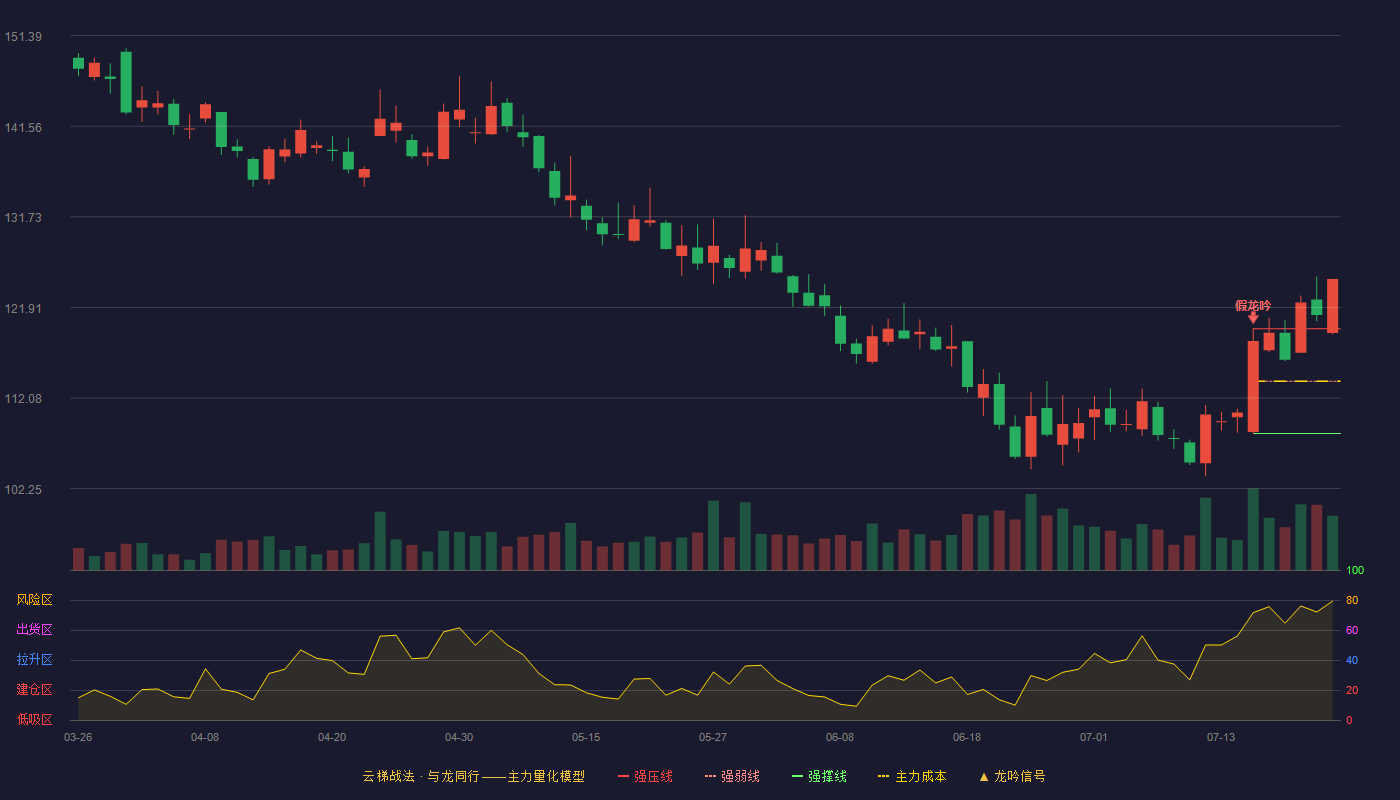Screen dimensions: 1400x800
Task: Toggle the 强弱线 legend entry
Action: [x=732, y=776]
